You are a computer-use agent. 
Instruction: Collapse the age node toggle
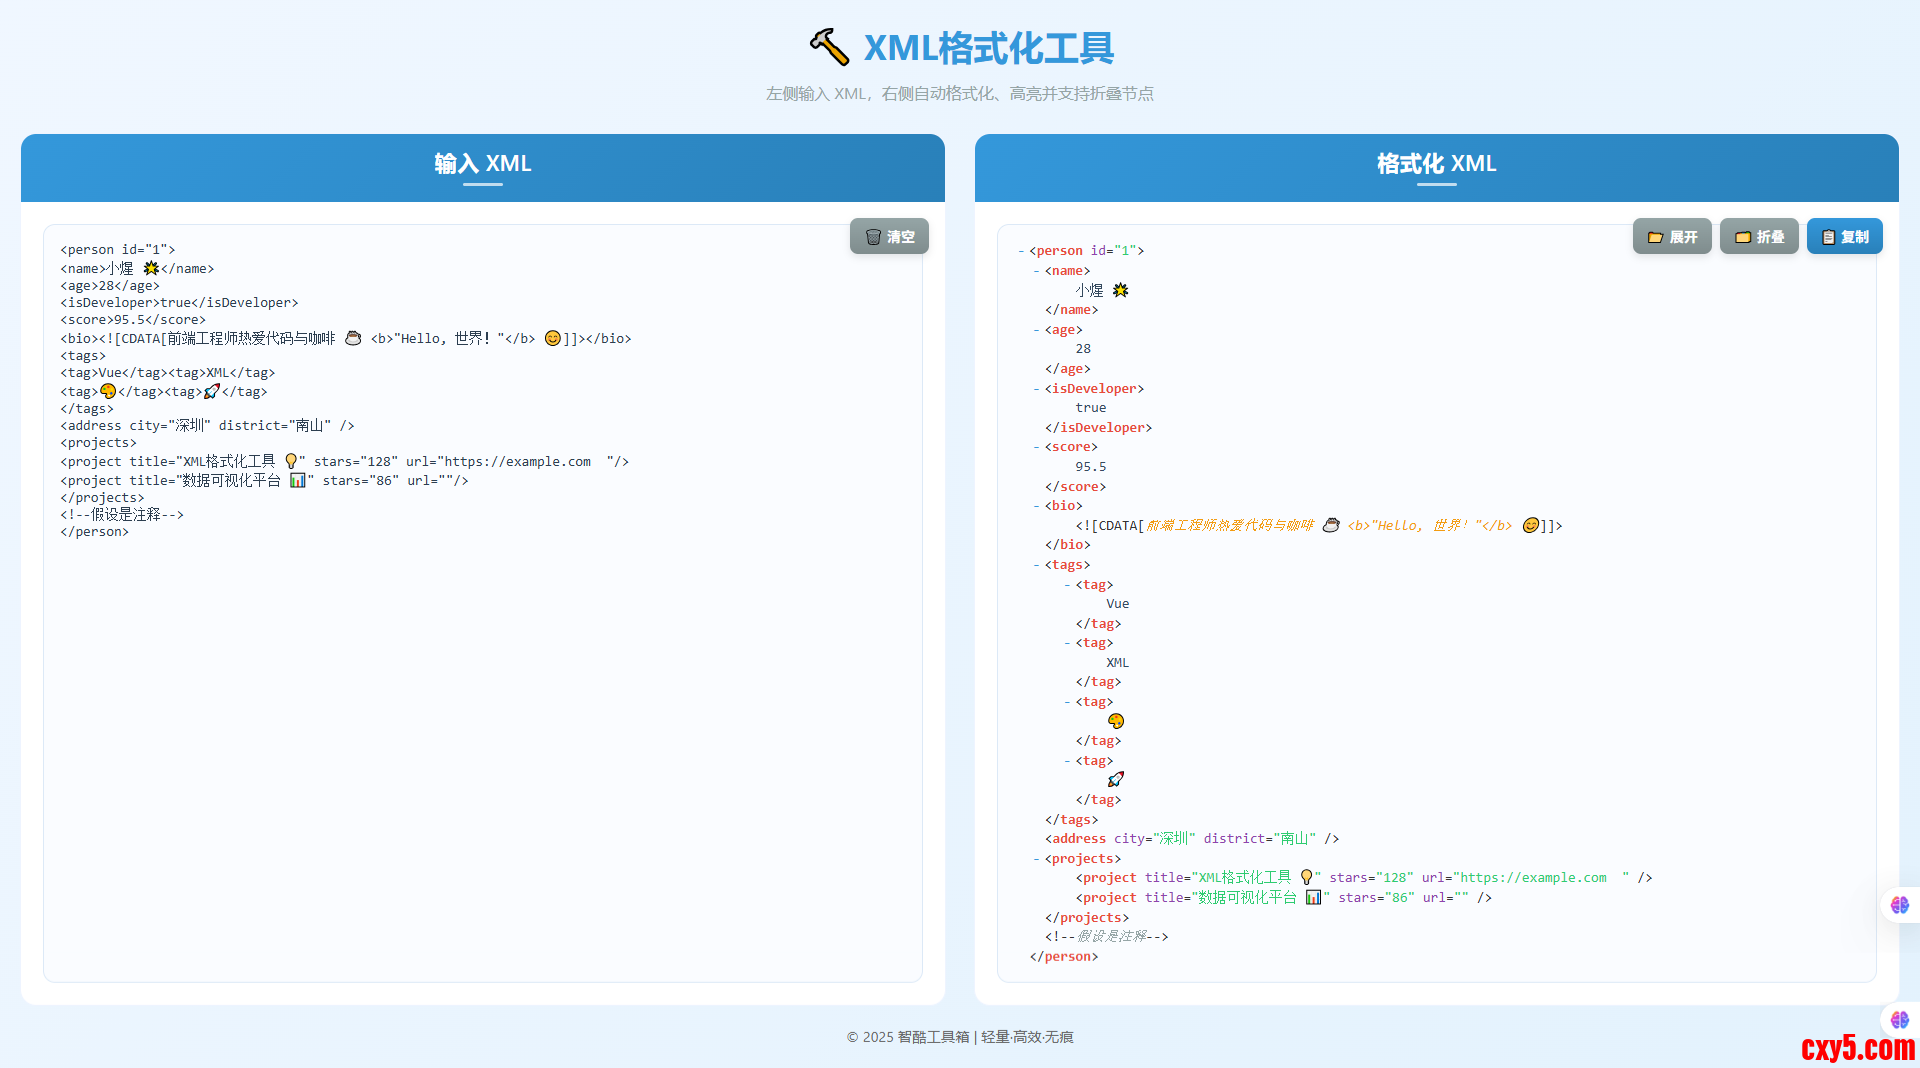tap(1036, 330)
